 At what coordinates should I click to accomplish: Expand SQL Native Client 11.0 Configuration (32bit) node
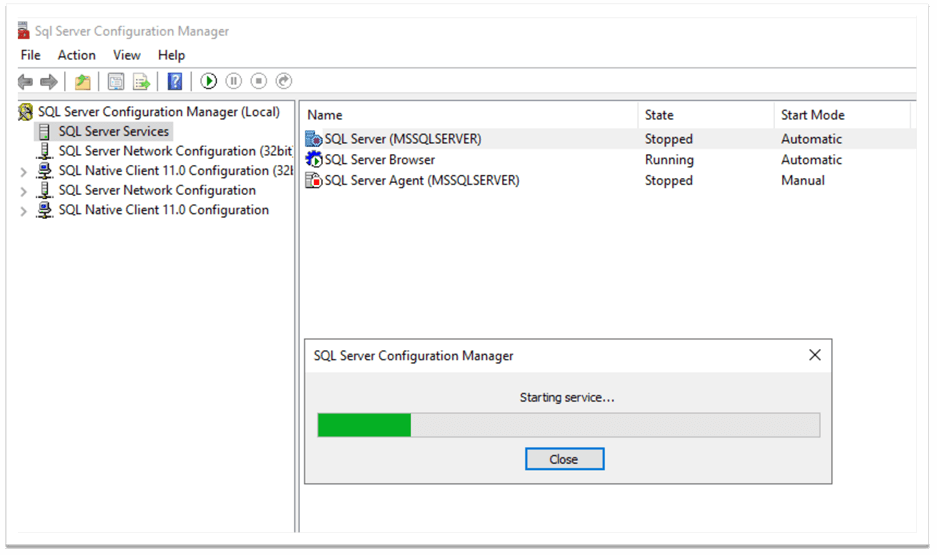pyautogui.click(x=23, y=172)
